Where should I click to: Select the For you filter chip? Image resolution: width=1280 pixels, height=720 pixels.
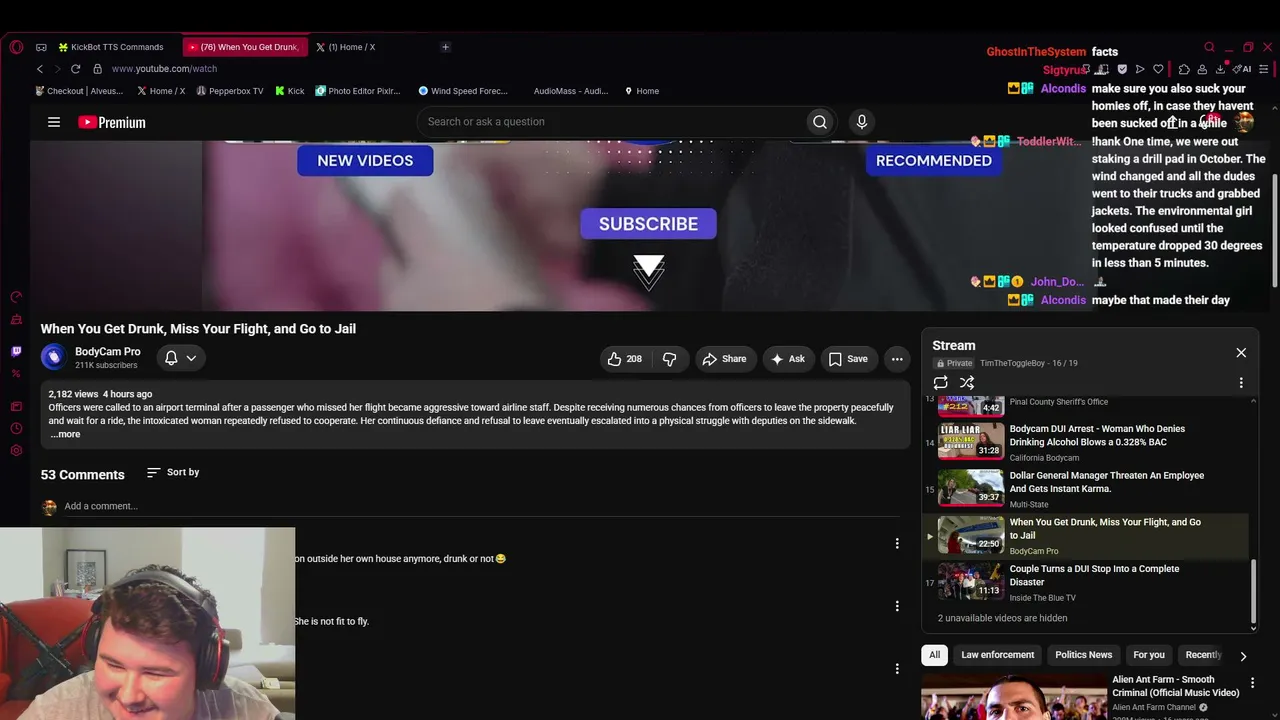1149,655
